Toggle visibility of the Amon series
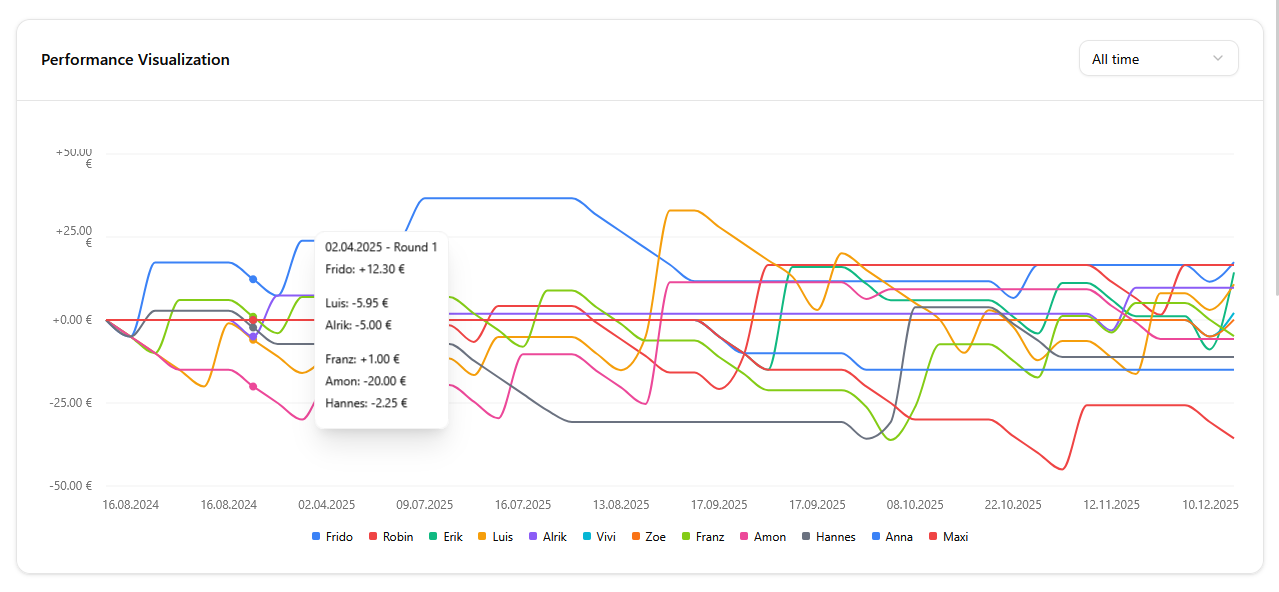The height and width of the screenshot is (592, 1279). (745, 537)
